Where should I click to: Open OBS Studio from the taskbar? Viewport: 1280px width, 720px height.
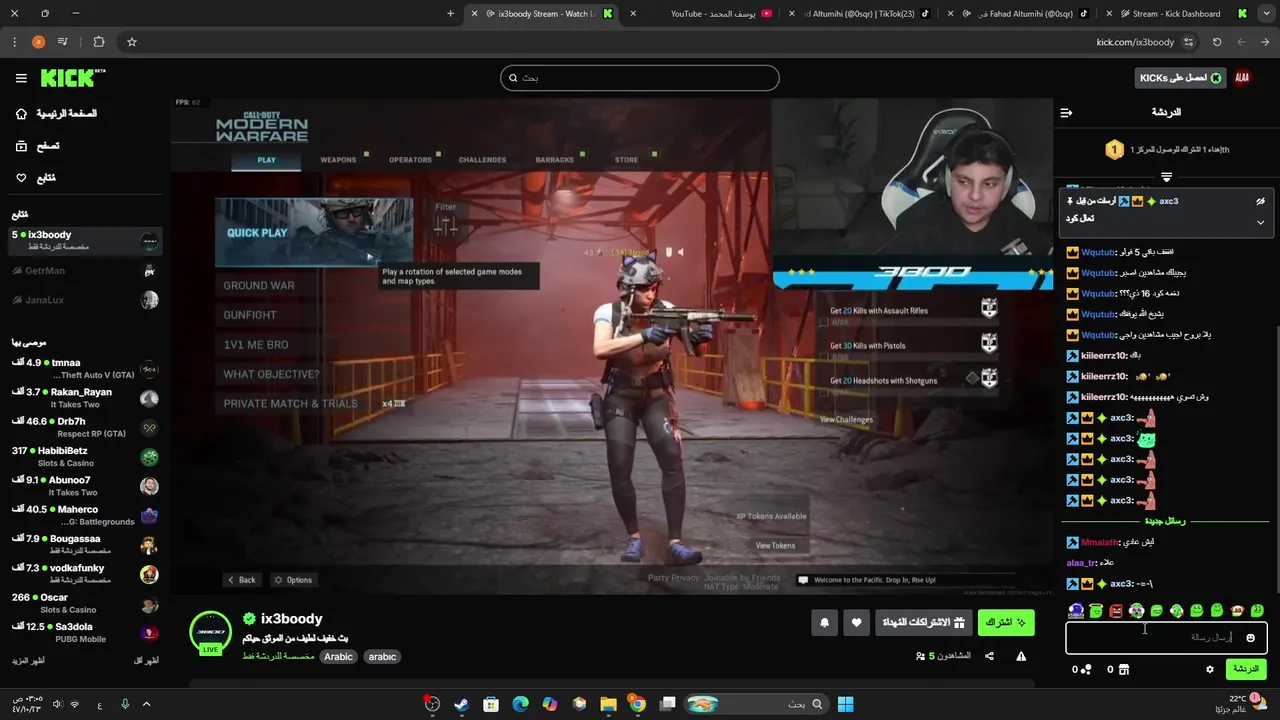click(432, 704)
